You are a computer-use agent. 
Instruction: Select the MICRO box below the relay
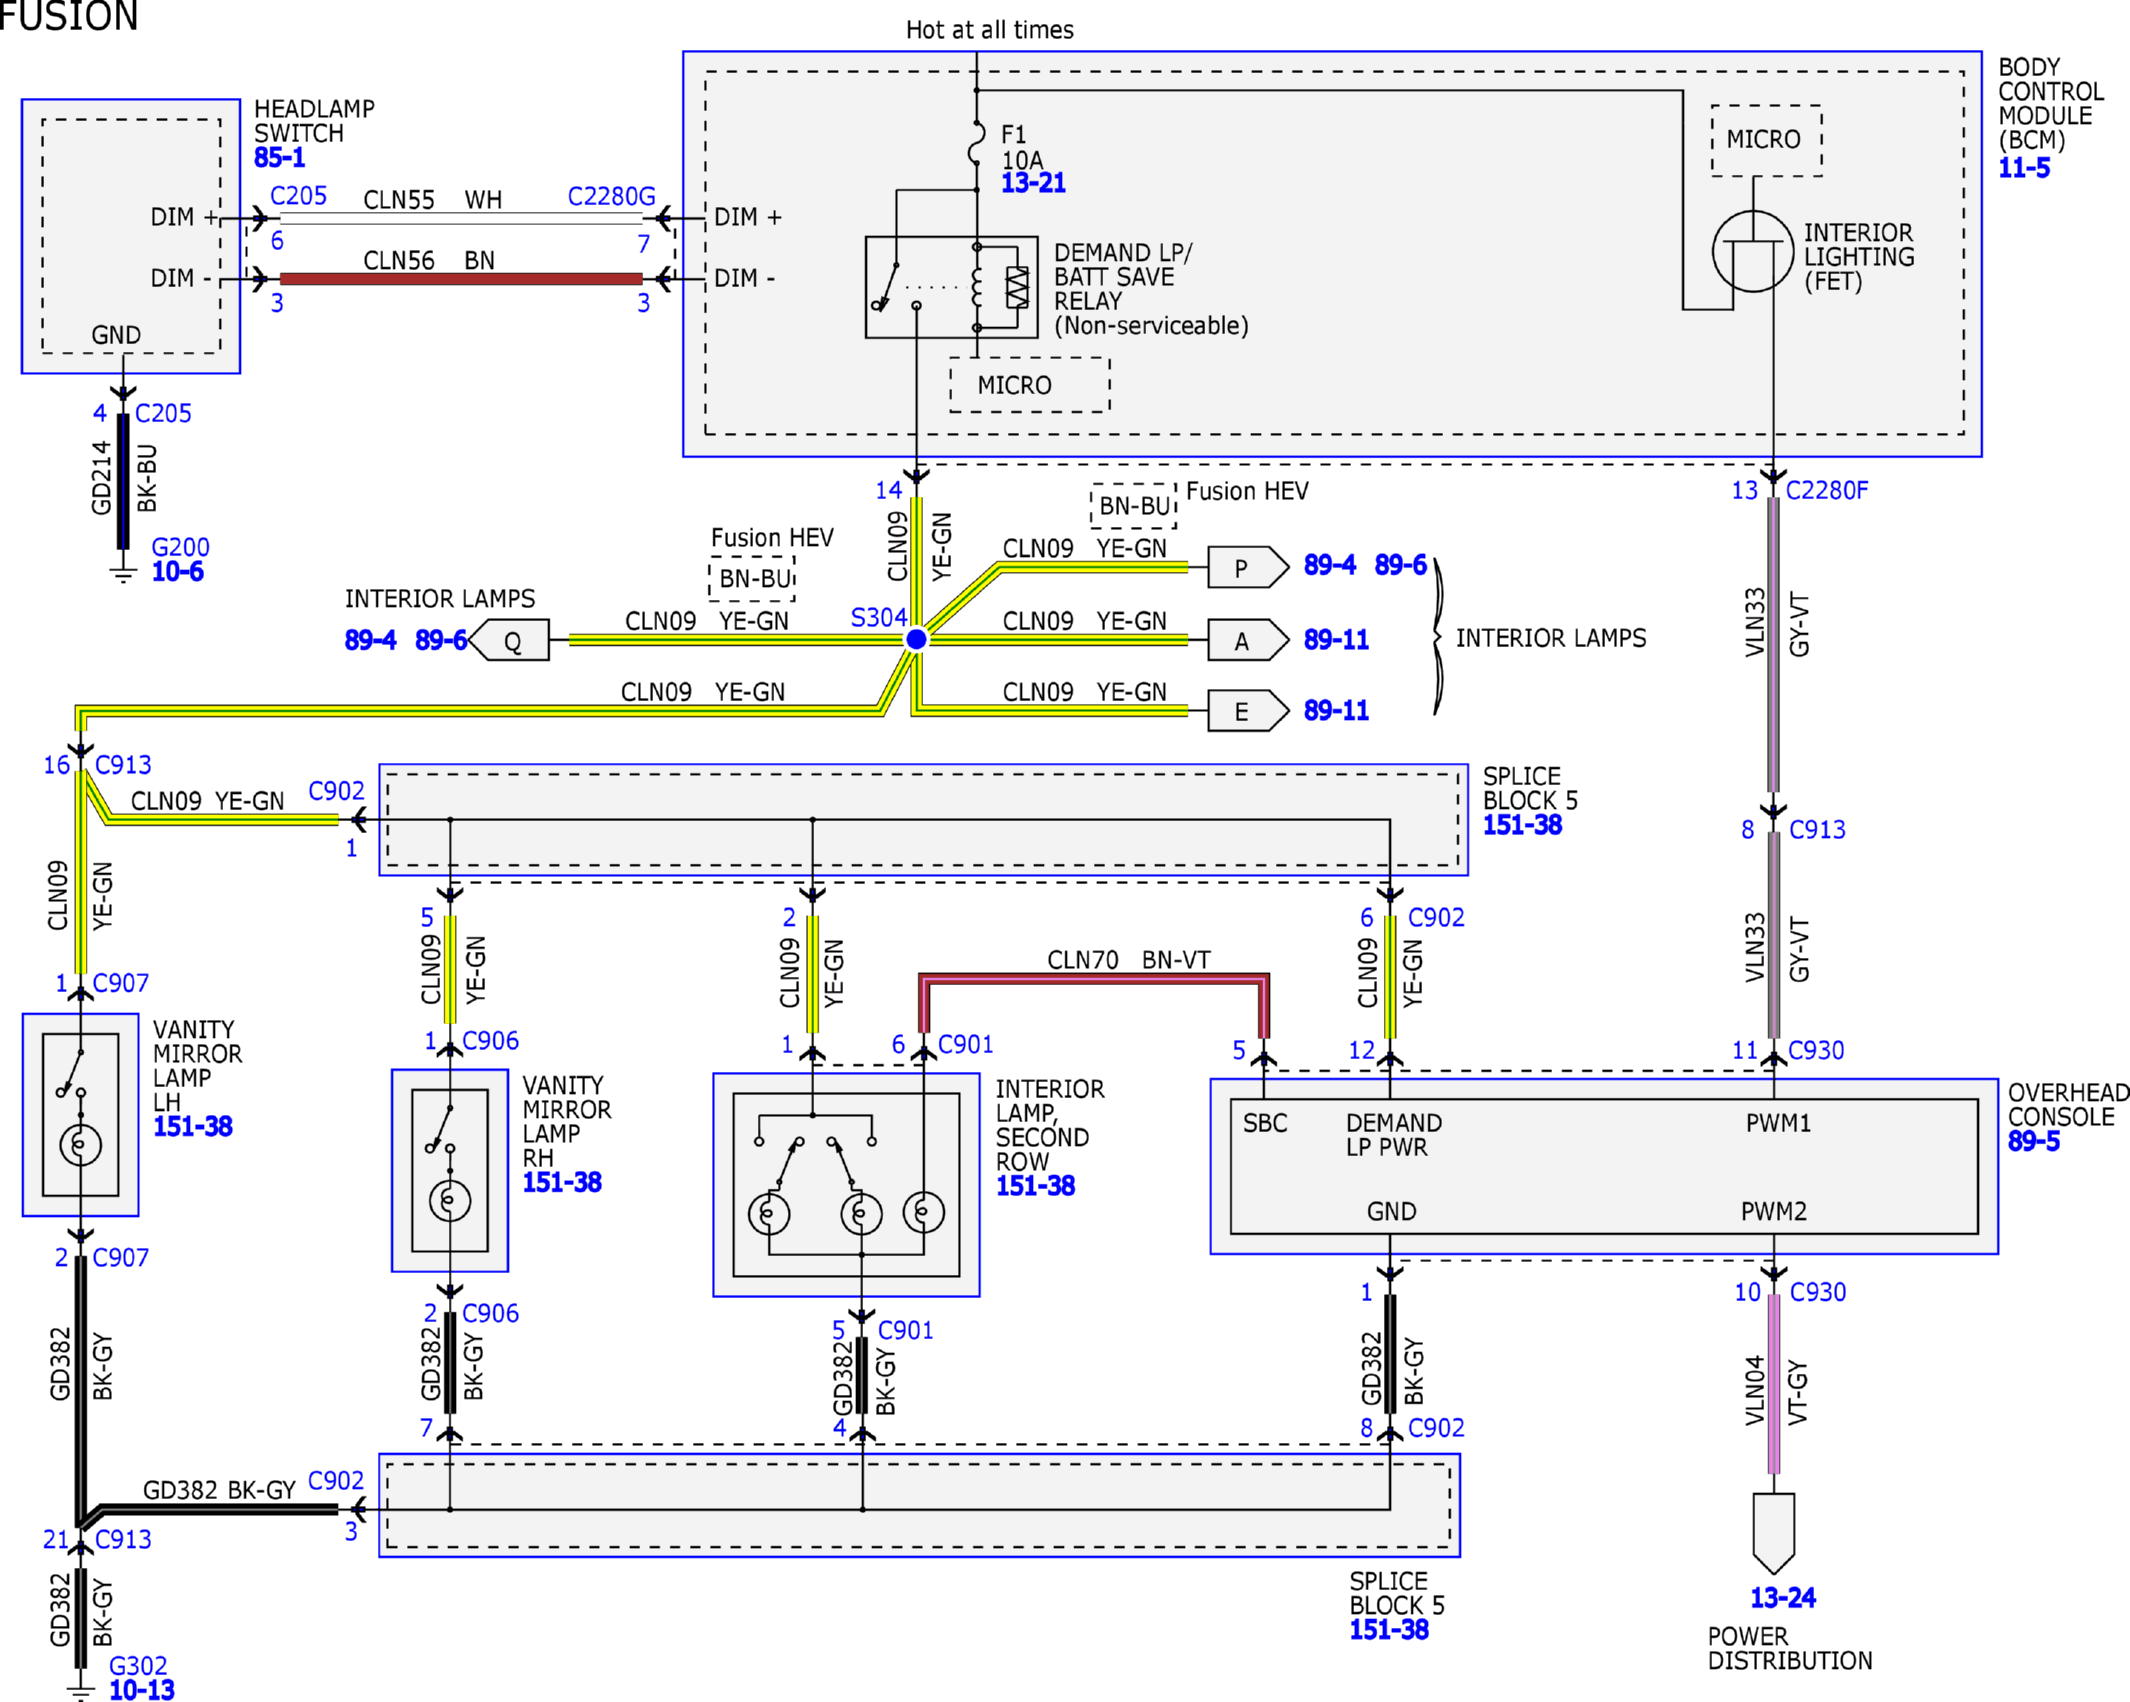click(x=1030, y=385)
